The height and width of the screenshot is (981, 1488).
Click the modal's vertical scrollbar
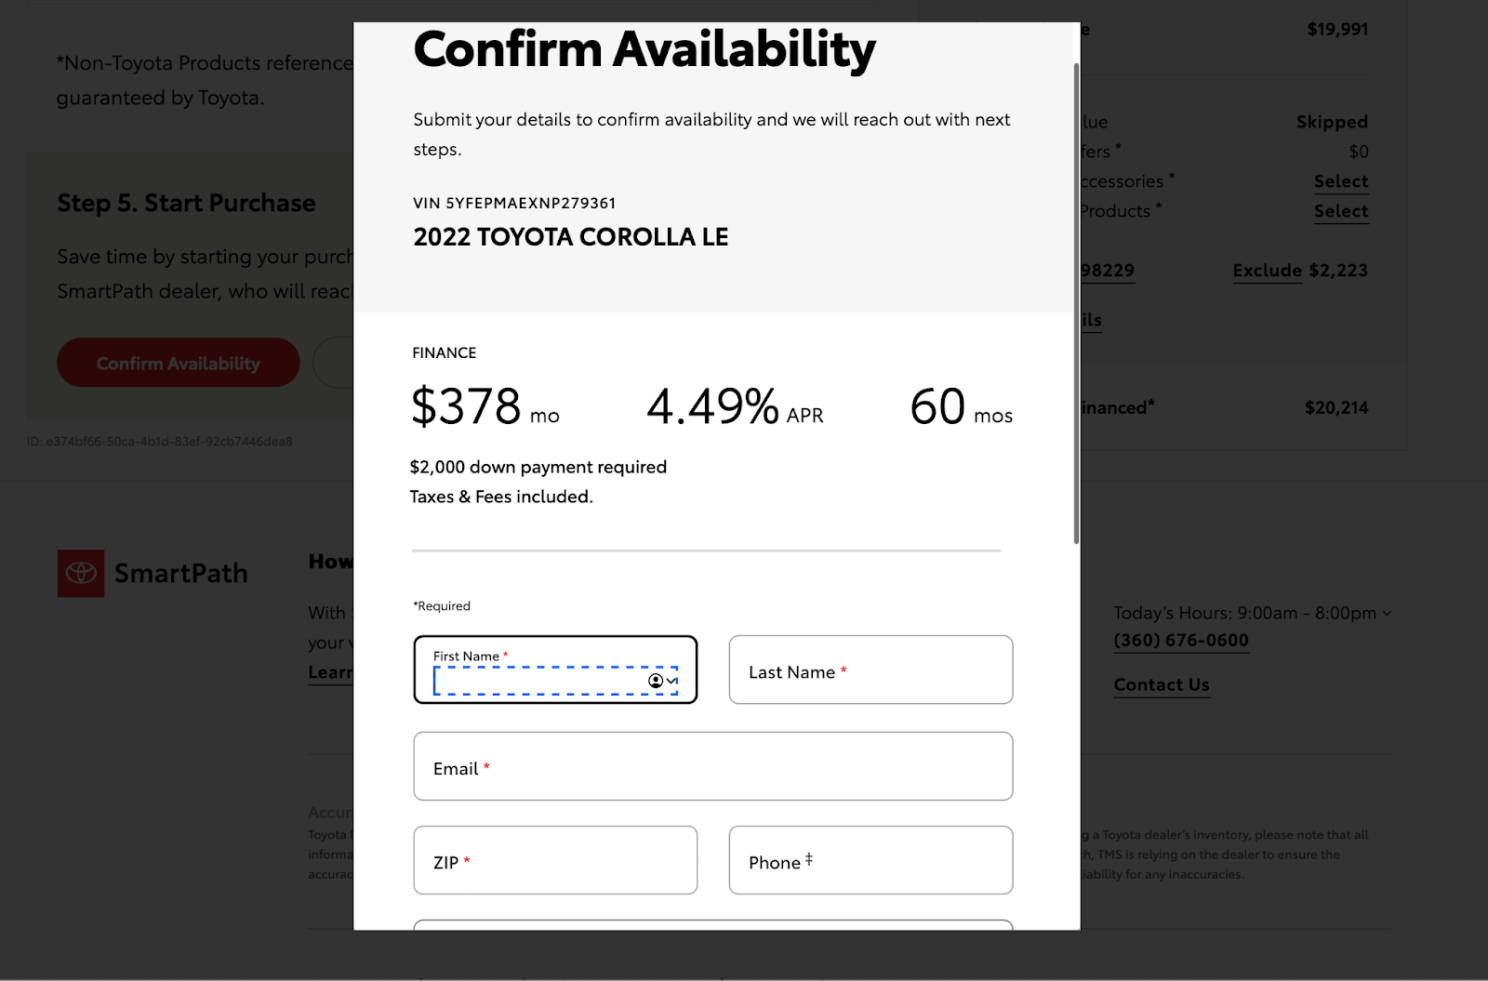pyautogui.click(x=1076, y=303)
